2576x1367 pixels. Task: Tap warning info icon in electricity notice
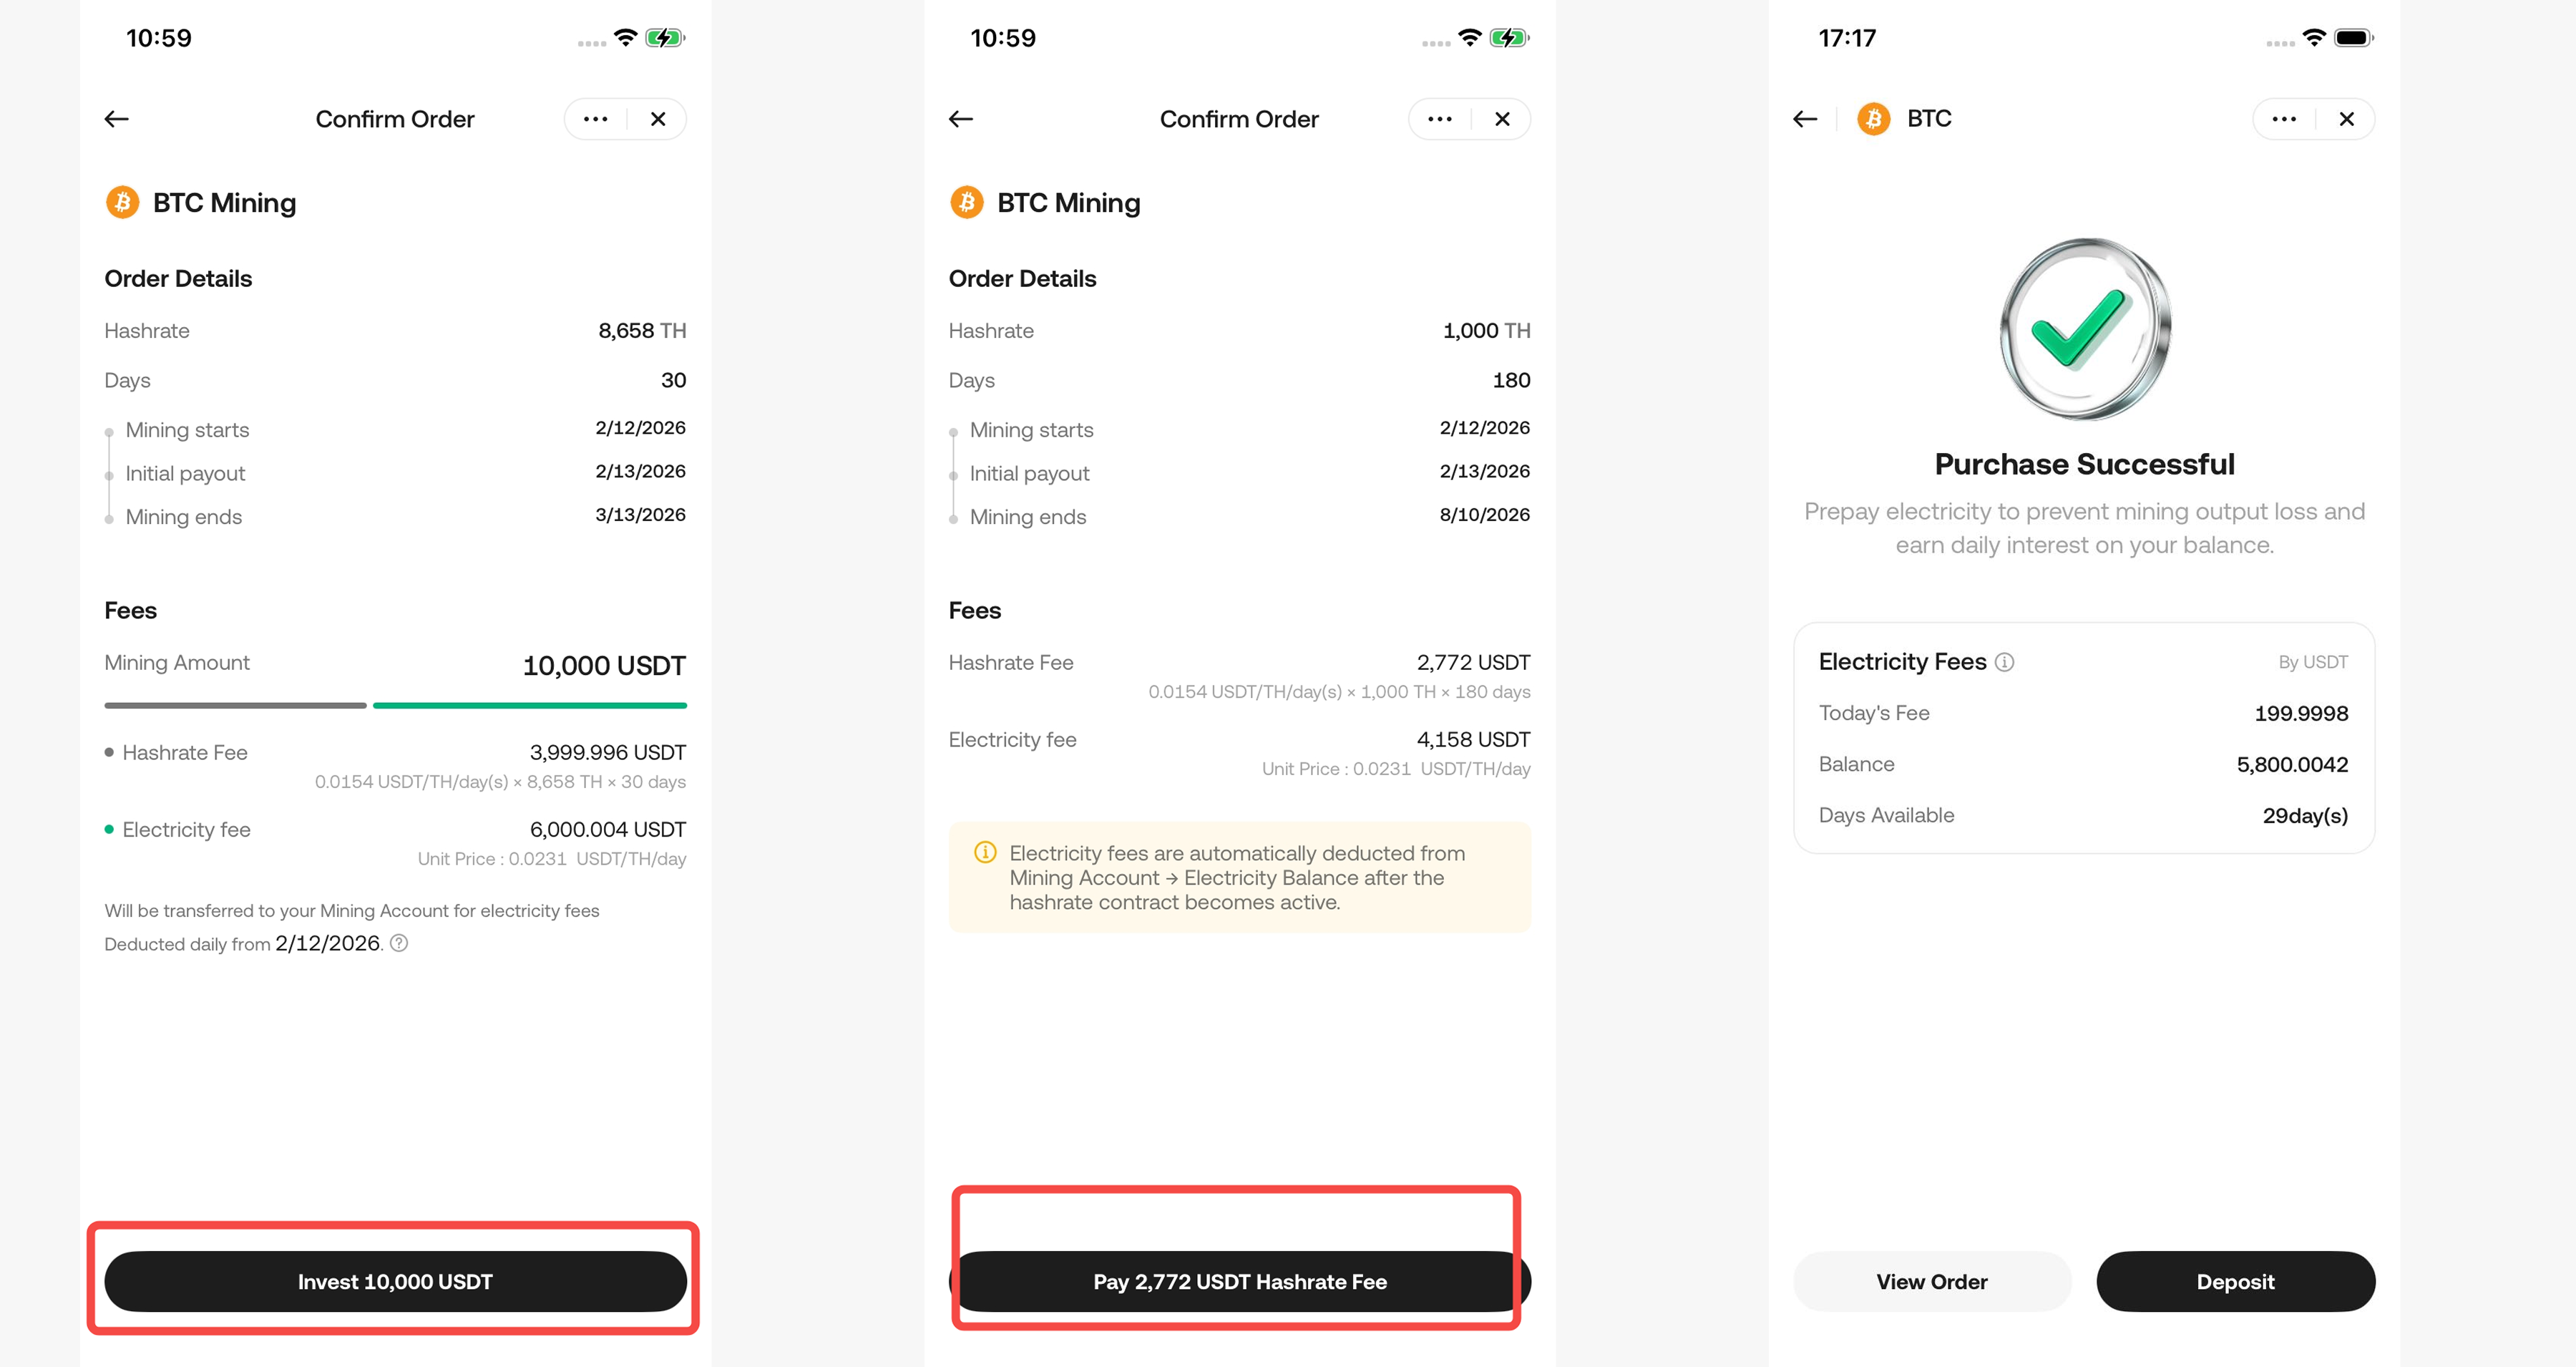tap(985, 852)
